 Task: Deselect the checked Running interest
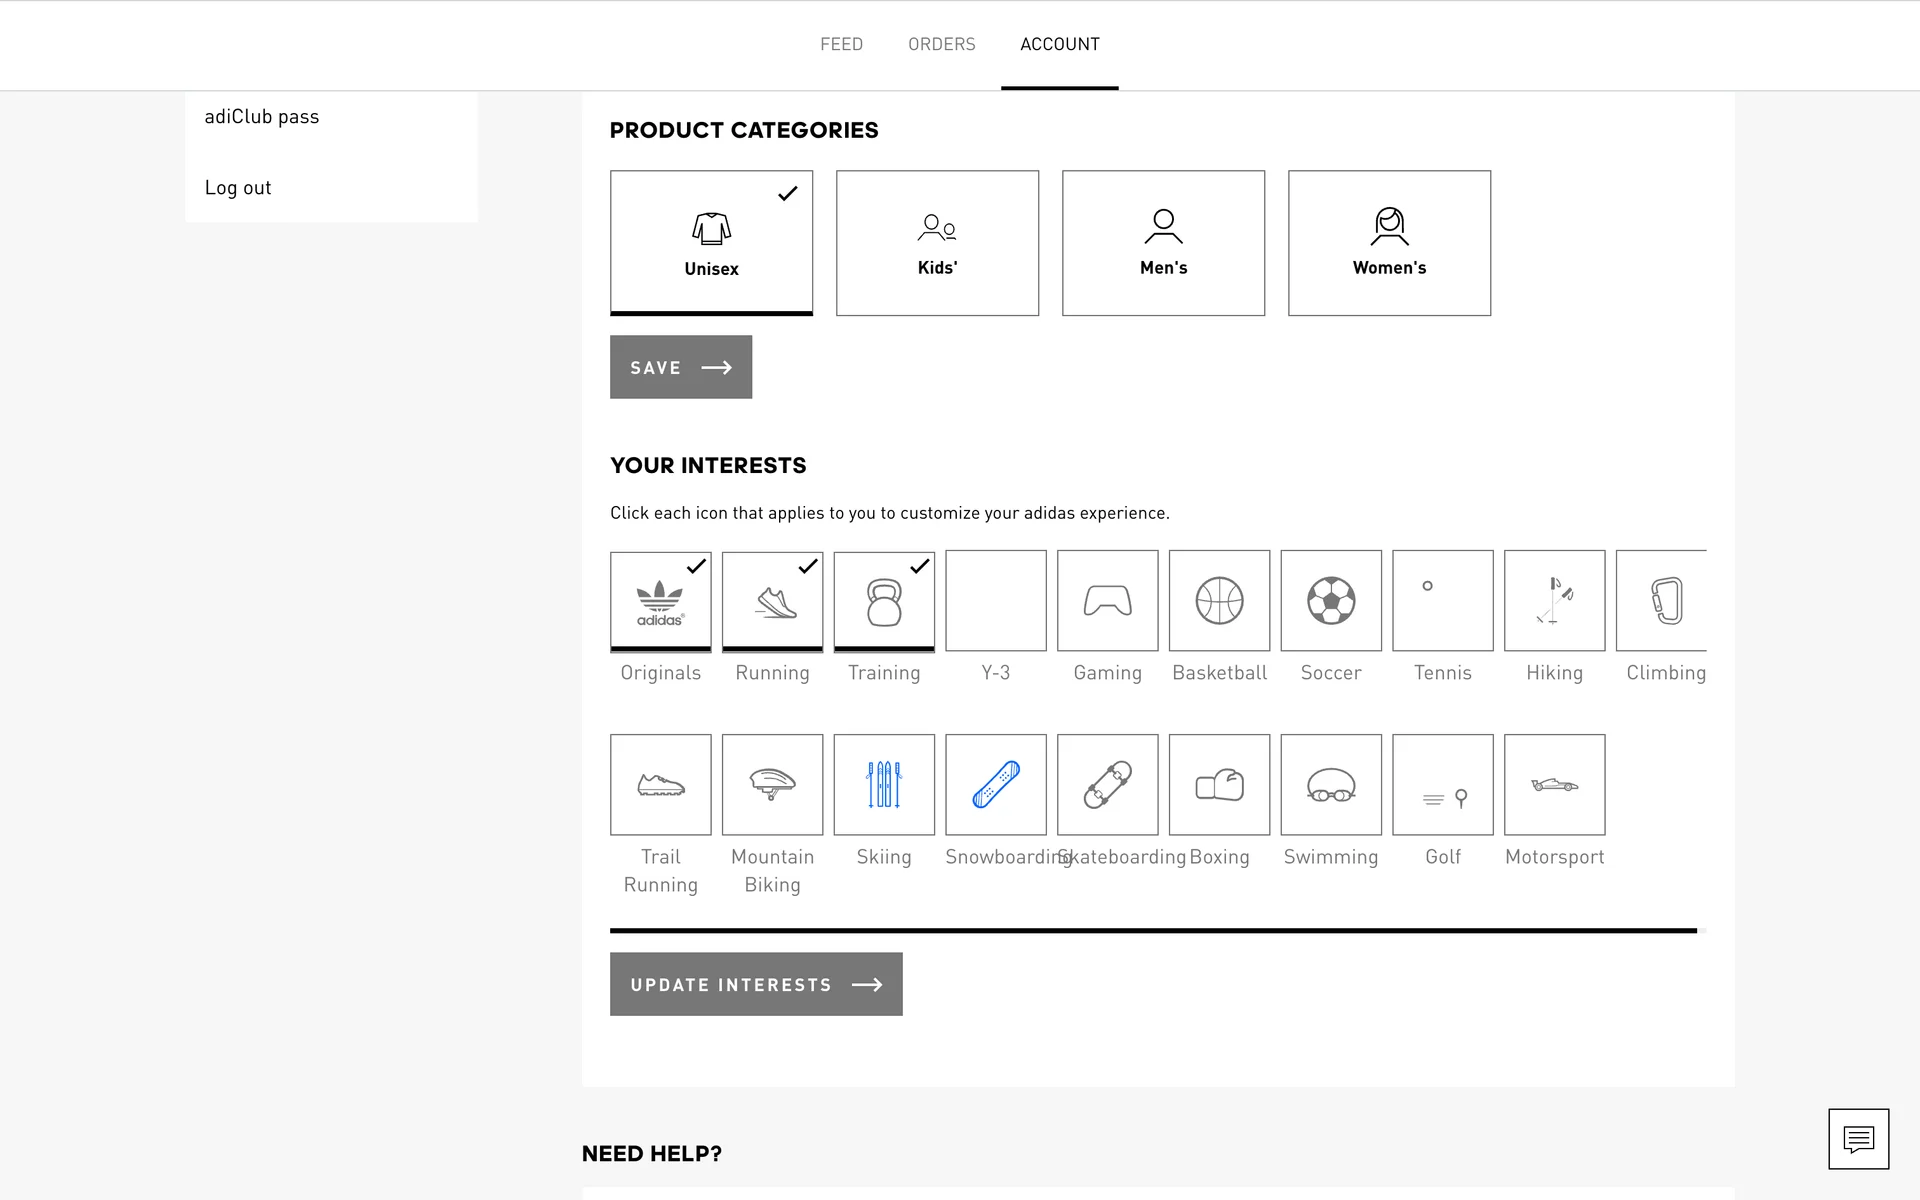coord(772,600)
